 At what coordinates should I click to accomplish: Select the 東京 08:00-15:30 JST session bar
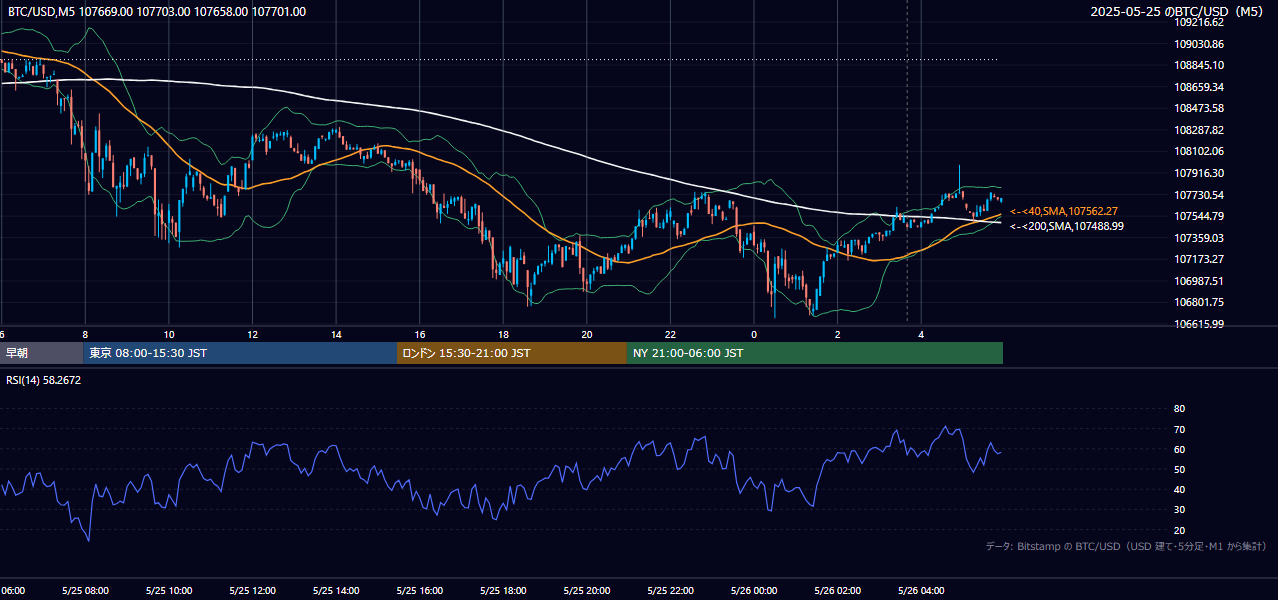(x=240, y=353)
